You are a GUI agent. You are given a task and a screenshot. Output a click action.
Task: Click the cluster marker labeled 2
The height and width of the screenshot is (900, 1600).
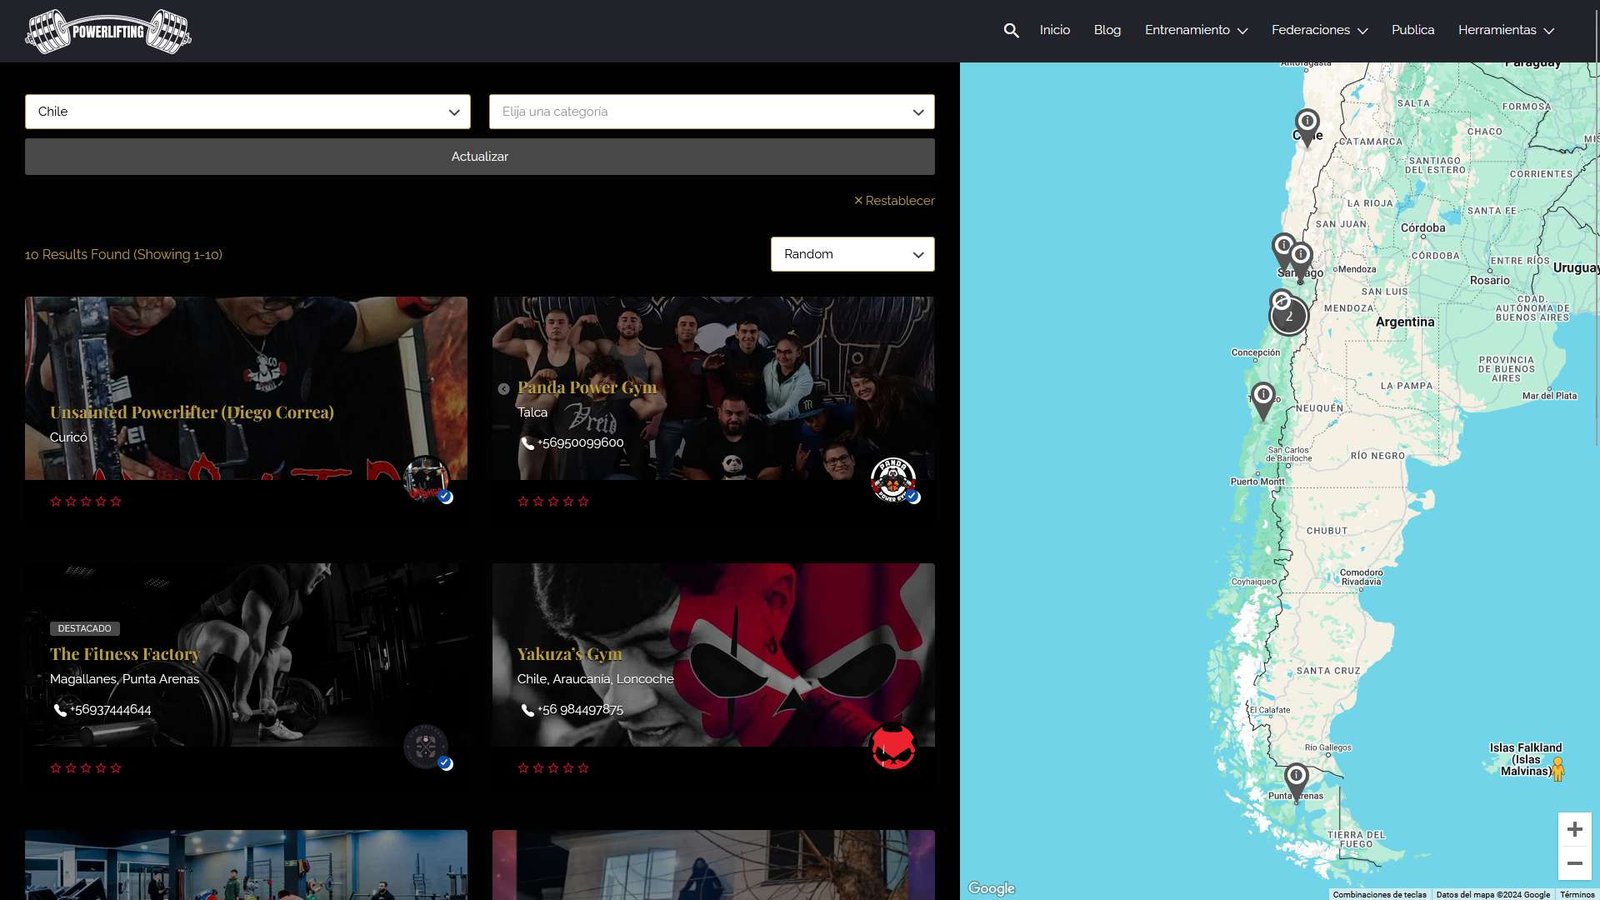tap(1289, 316)
